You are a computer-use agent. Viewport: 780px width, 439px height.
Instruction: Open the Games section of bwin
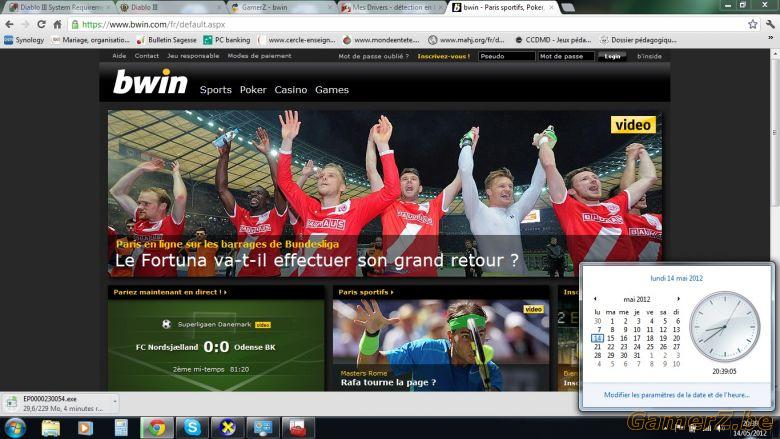click(332, 90)
